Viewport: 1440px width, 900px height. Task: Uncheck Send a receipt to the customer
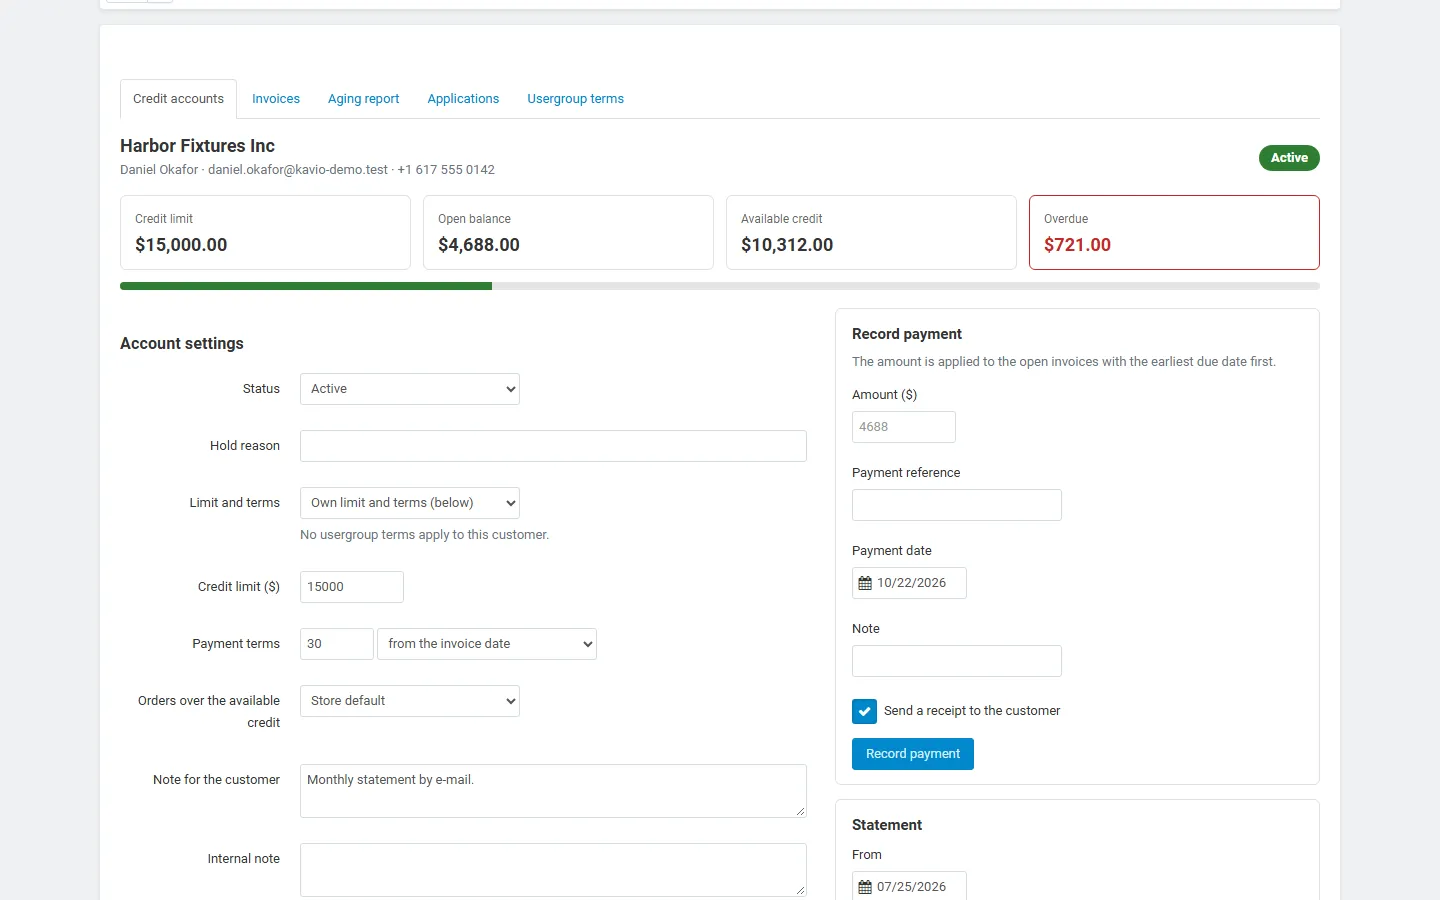pos(865,711)
